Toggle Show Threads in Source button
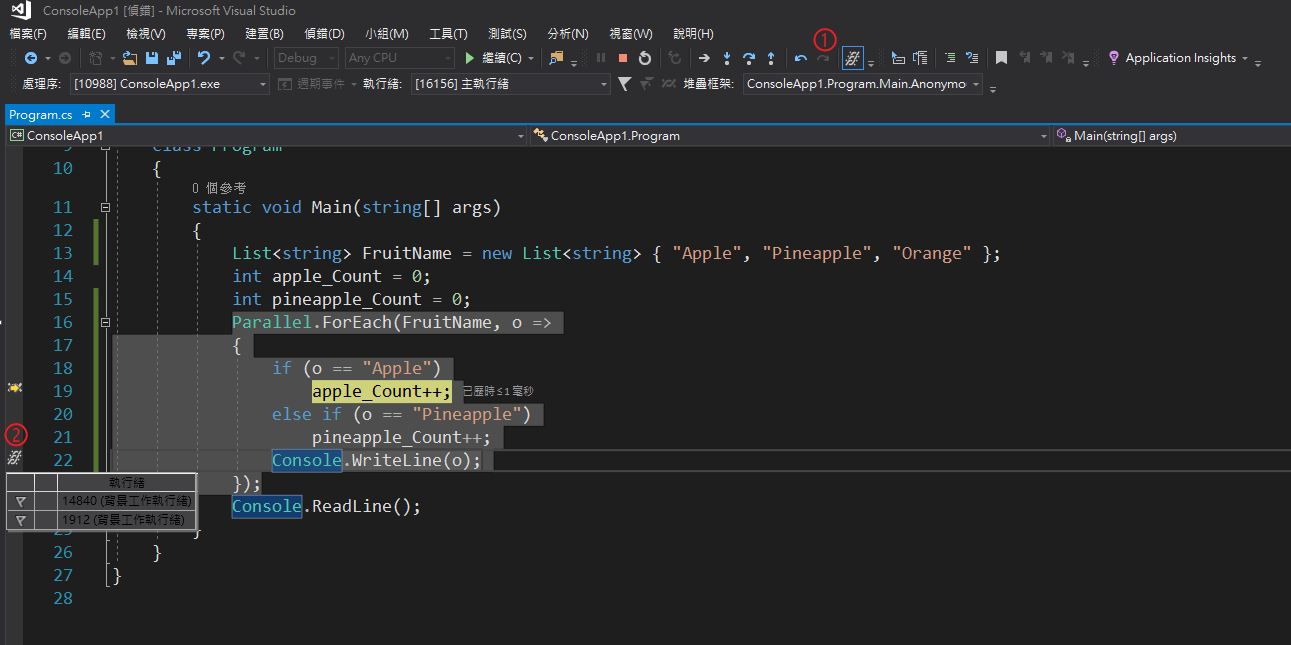This screenshot has height=645, width=1291. 853,59
